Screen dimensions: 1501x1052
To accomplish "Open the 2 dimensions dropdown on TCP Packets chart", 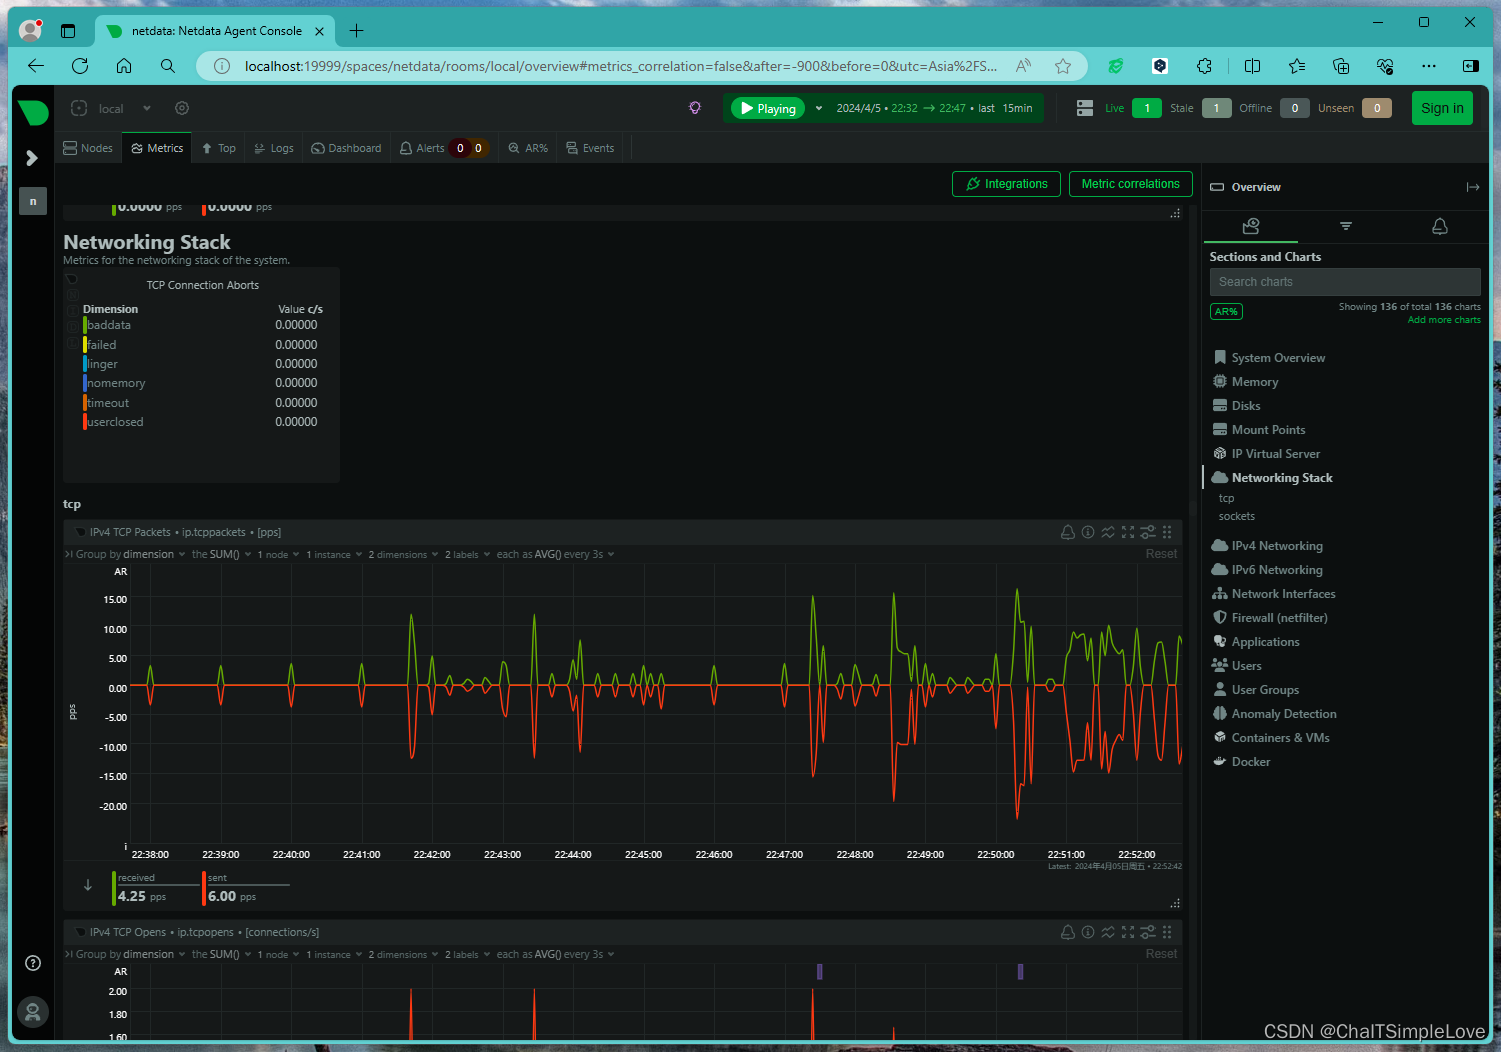I will point(403,554).
